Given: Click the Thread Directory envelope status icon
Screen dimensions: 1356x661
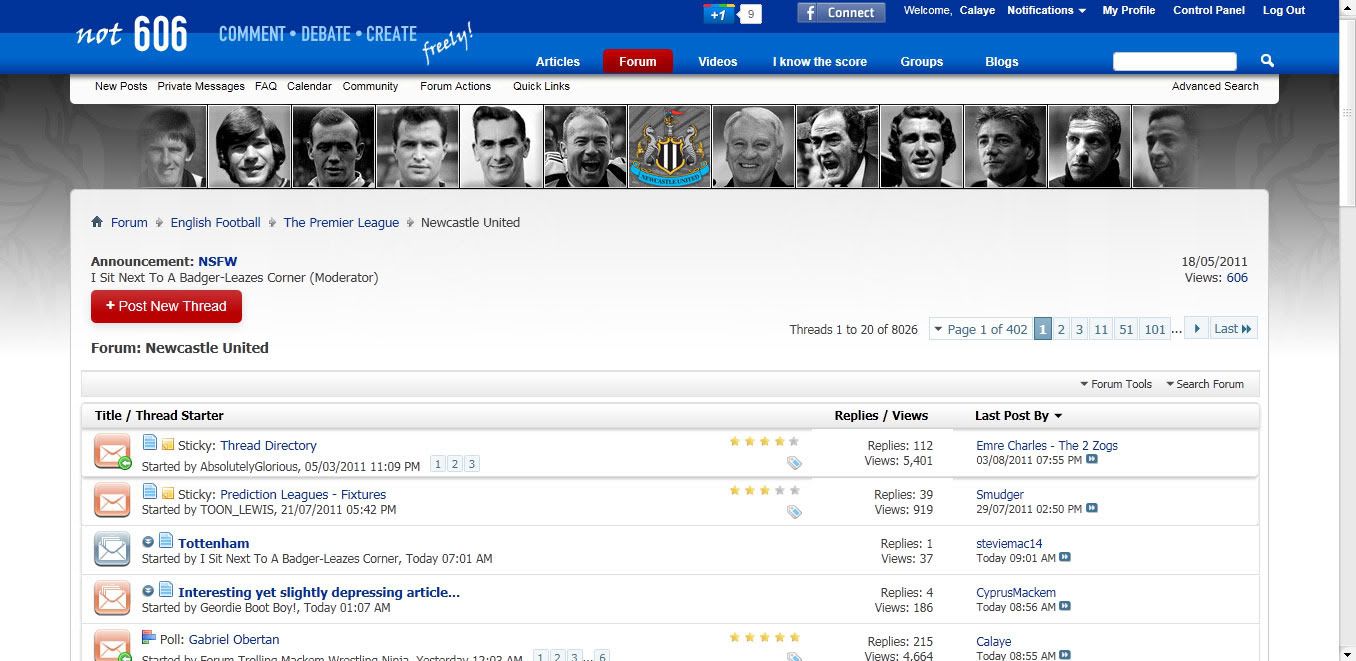Looking at the screenshot, I should [113, 452].
